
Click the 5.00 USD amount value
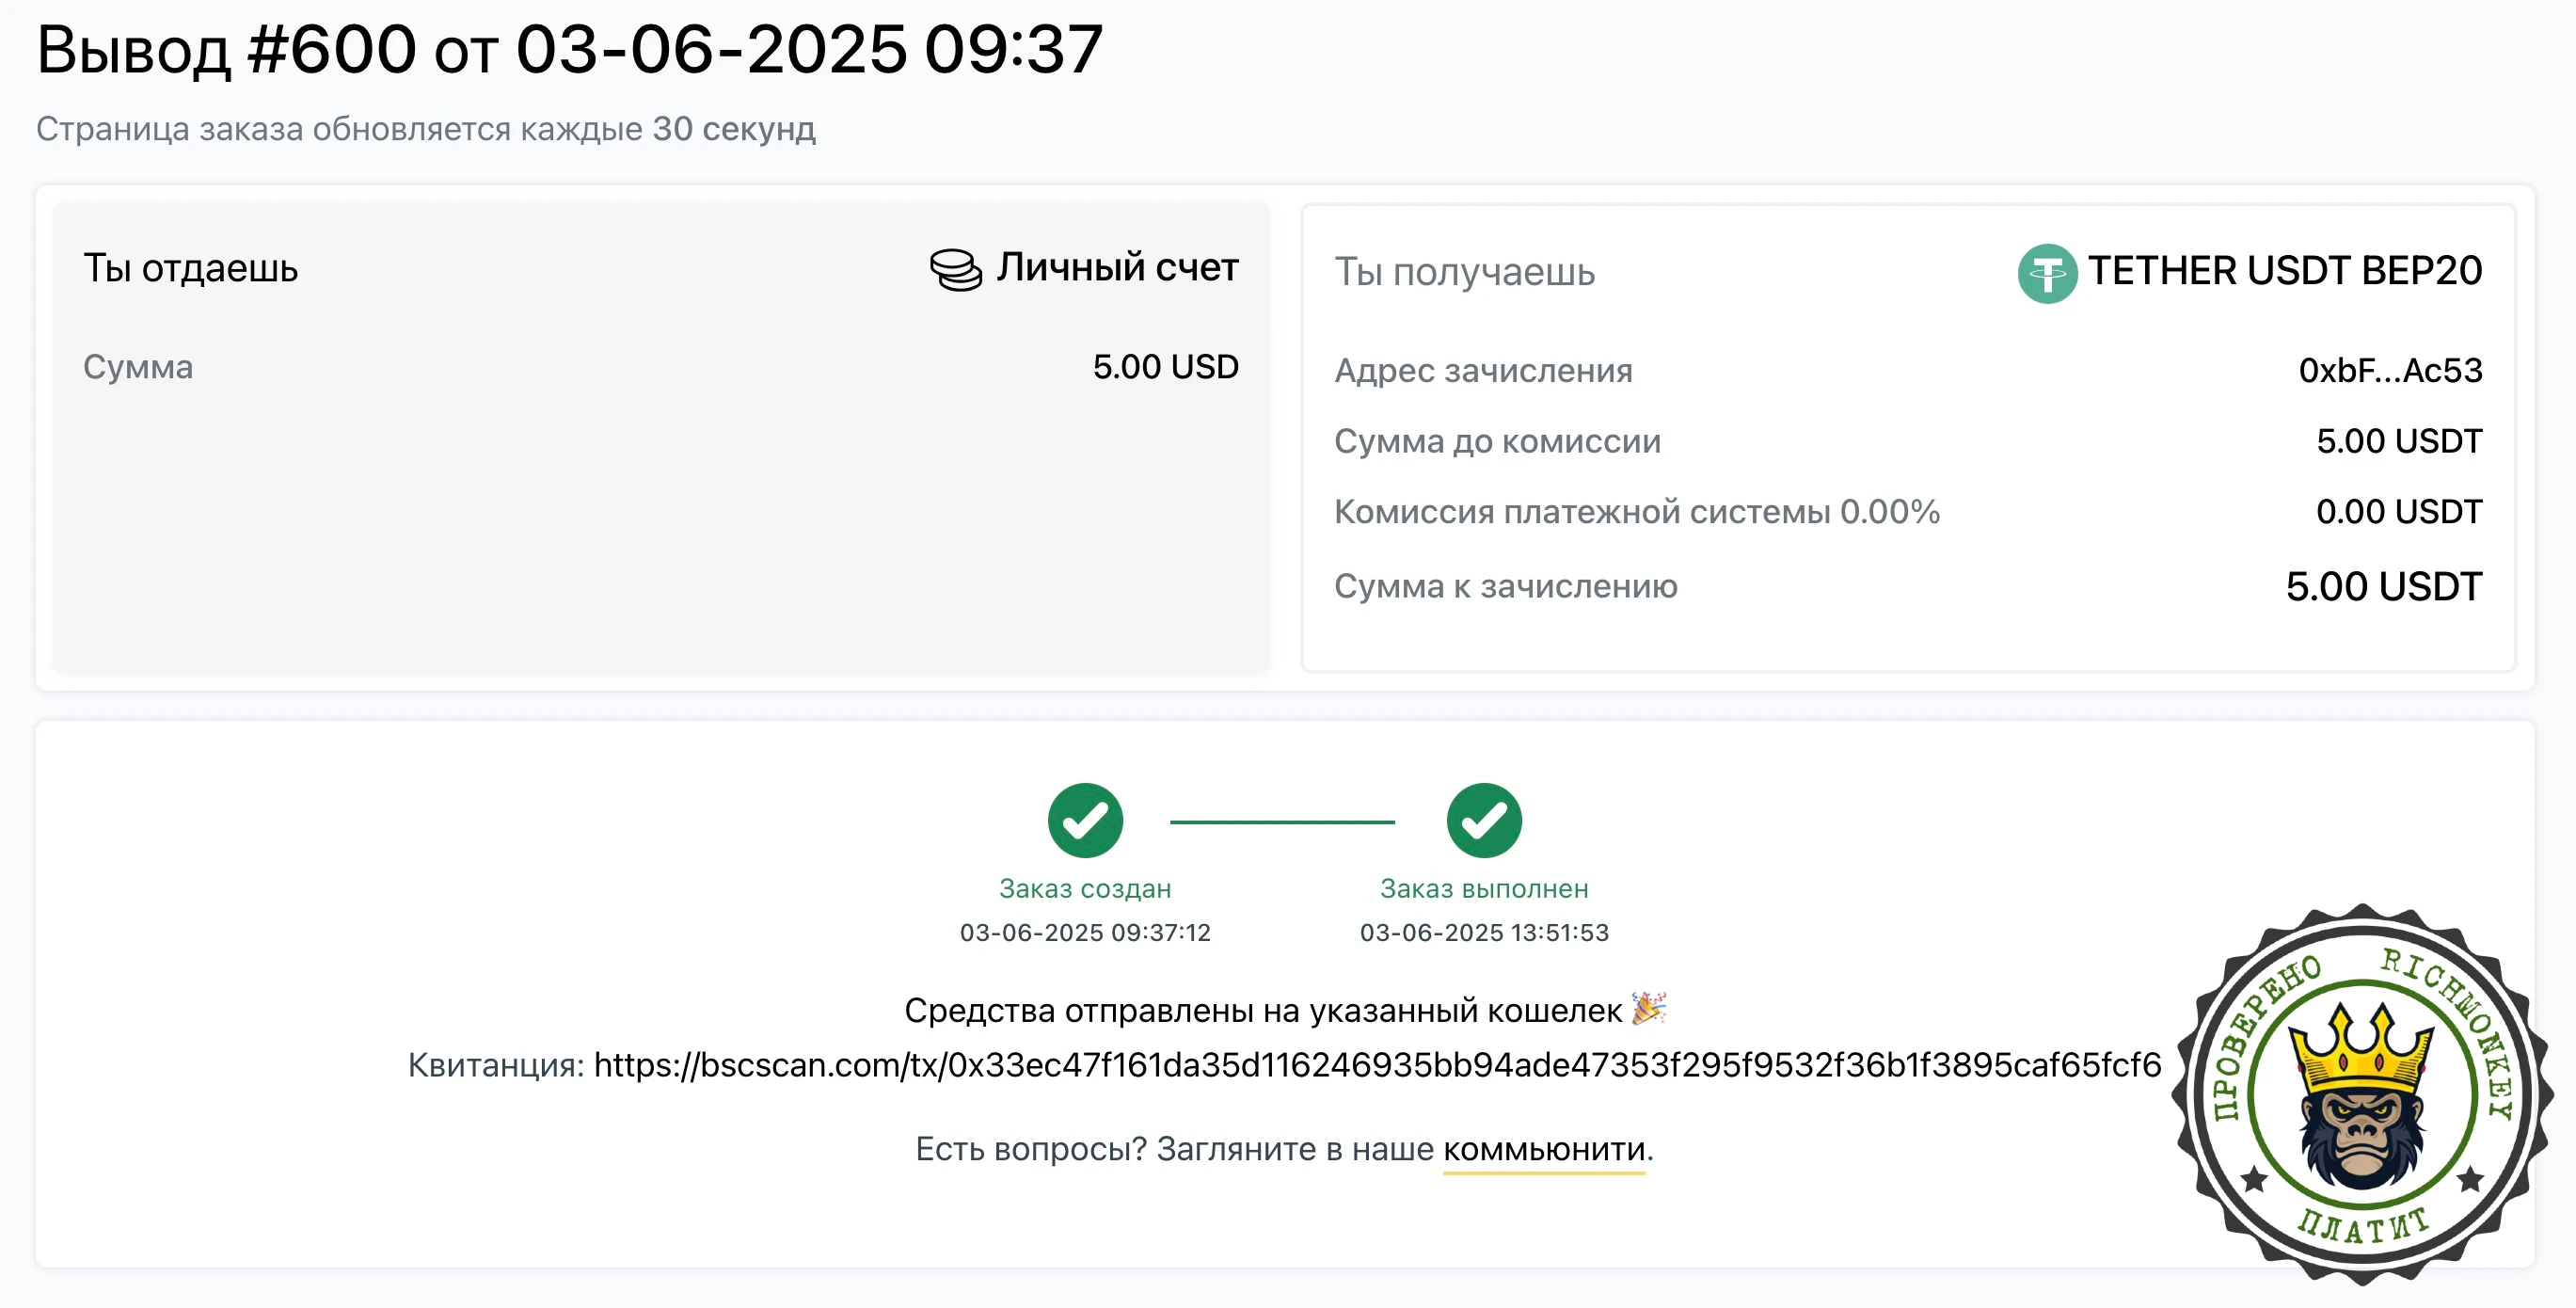click(x=1165, y=367)
